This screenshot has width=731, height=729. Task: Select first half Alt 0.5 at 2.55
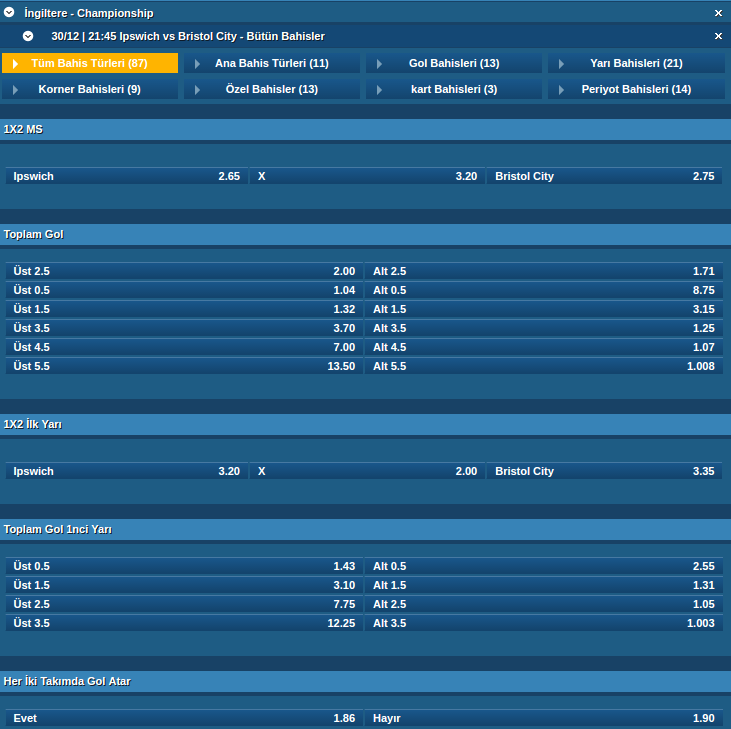coord(544,566)
